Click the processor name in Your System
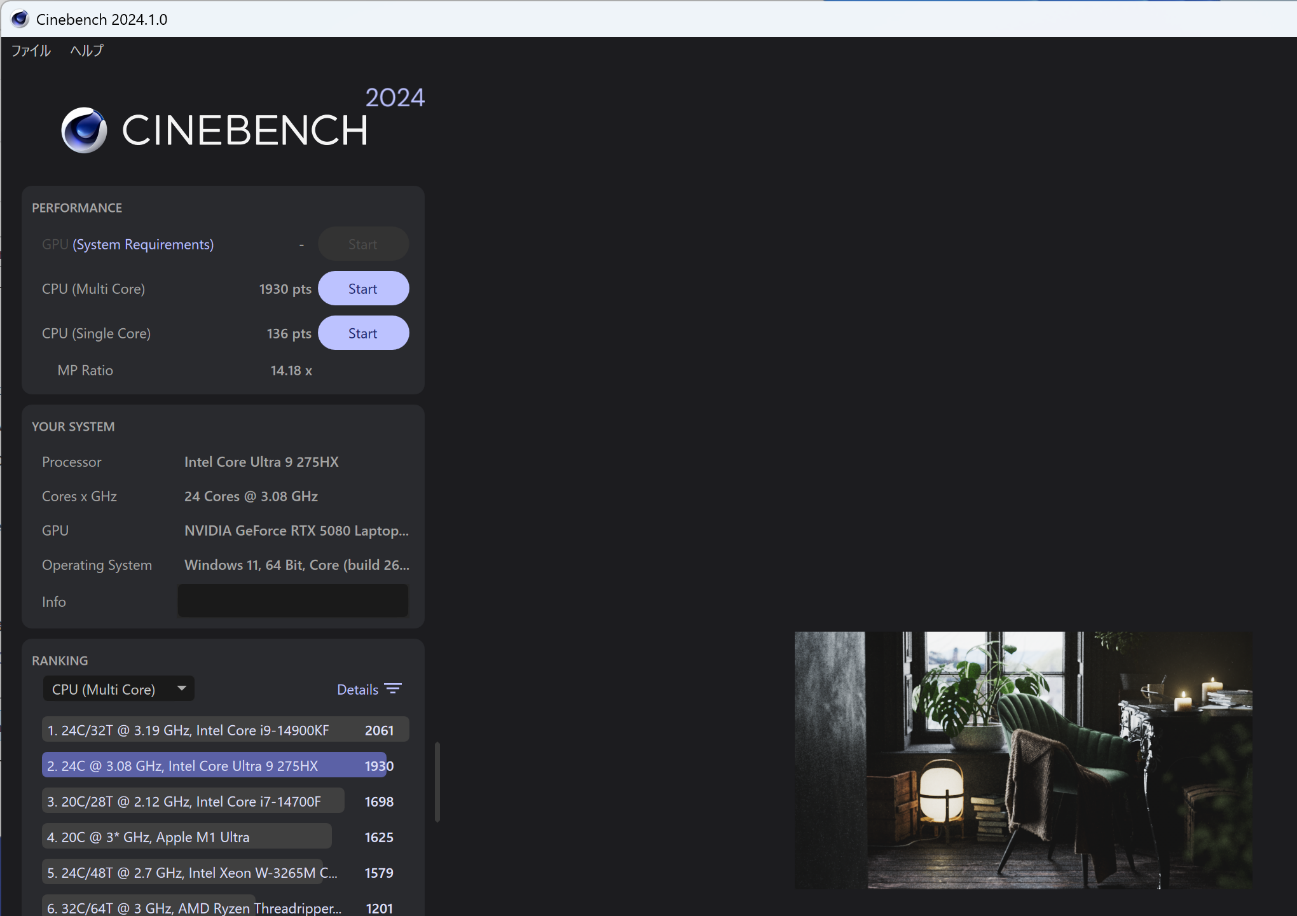The height and width of the screenshot is (916, 1297). pos(261,462)
